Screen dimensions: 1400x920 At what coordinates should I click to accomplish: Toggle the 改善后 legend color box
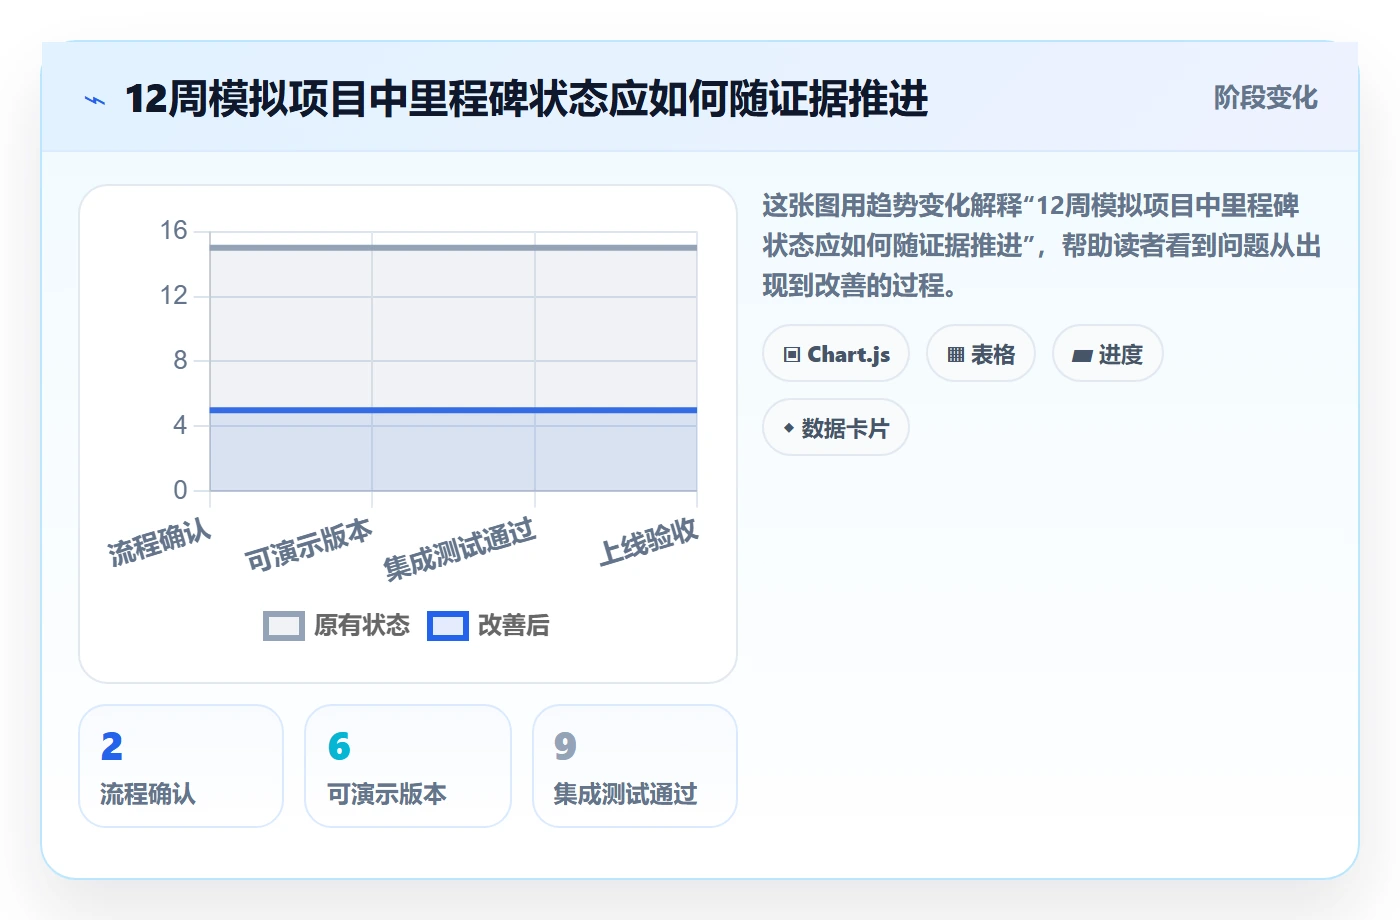click(x=448, y=626)
